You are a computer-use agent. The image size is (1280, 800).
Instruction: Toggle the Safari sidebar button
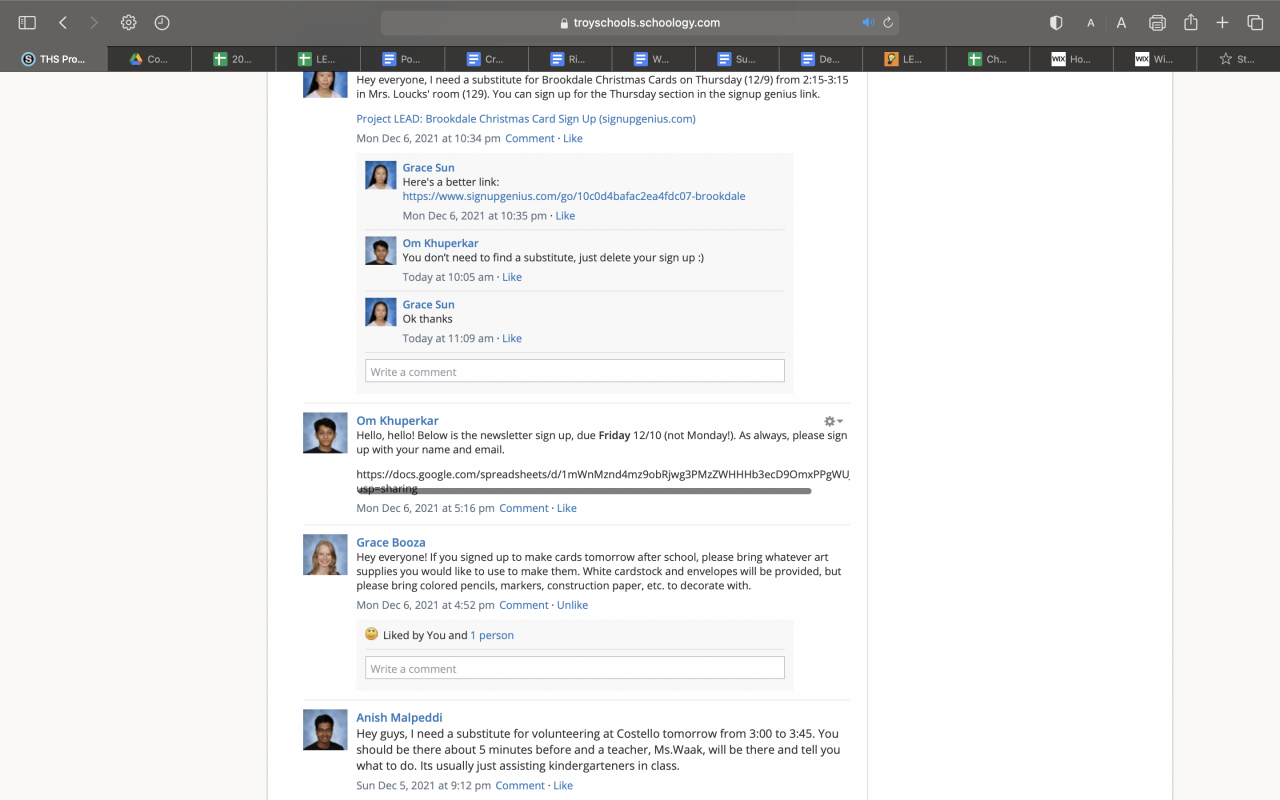coord(27,22)
